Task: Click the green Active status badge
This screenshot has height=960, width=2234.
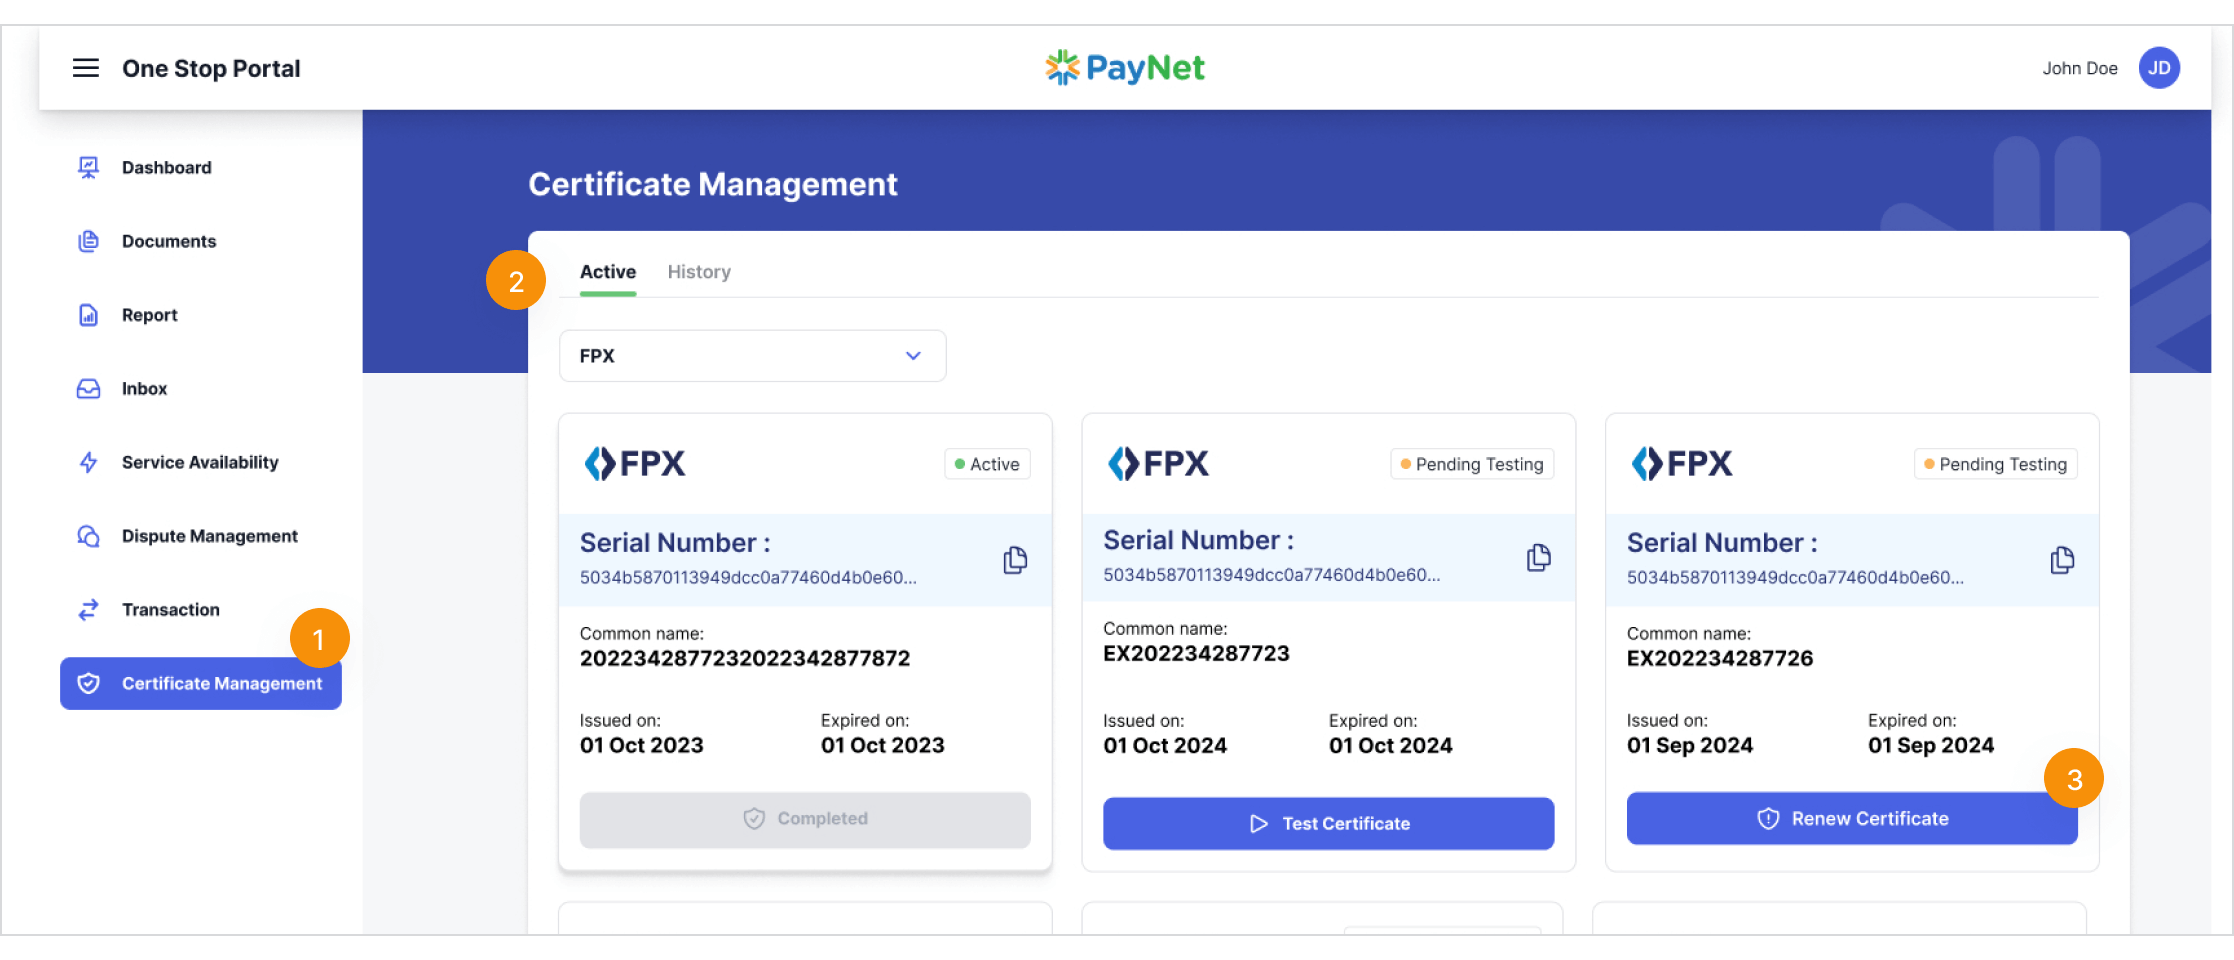Action: pyautogui.click(x=987, y=464)
